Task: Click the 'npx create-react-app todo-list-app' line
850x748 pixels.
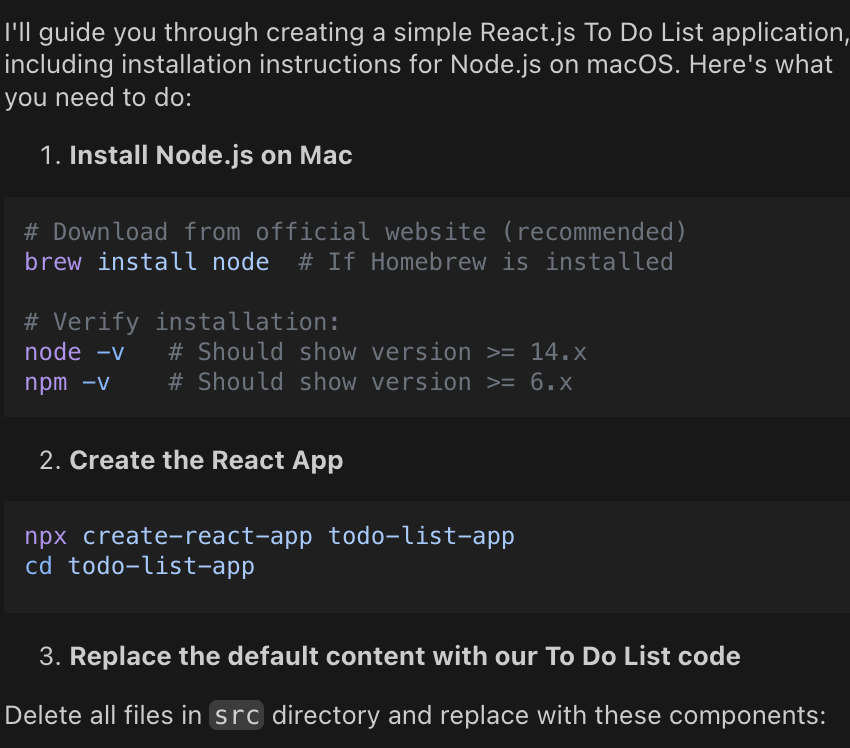Action: pyautogui.click(x=269, y=537)
